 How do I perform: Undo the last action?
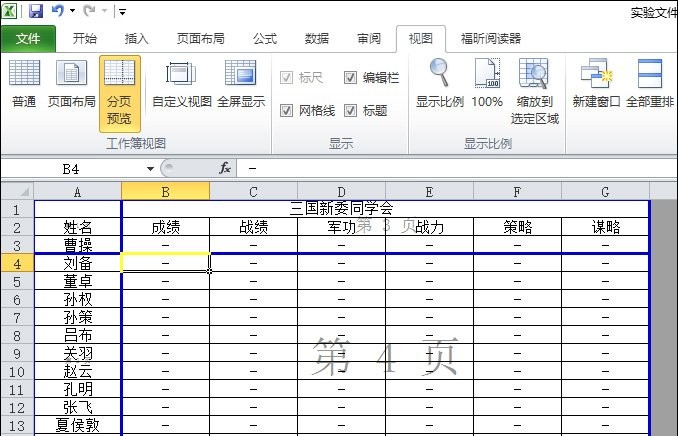tap(58, 10)
